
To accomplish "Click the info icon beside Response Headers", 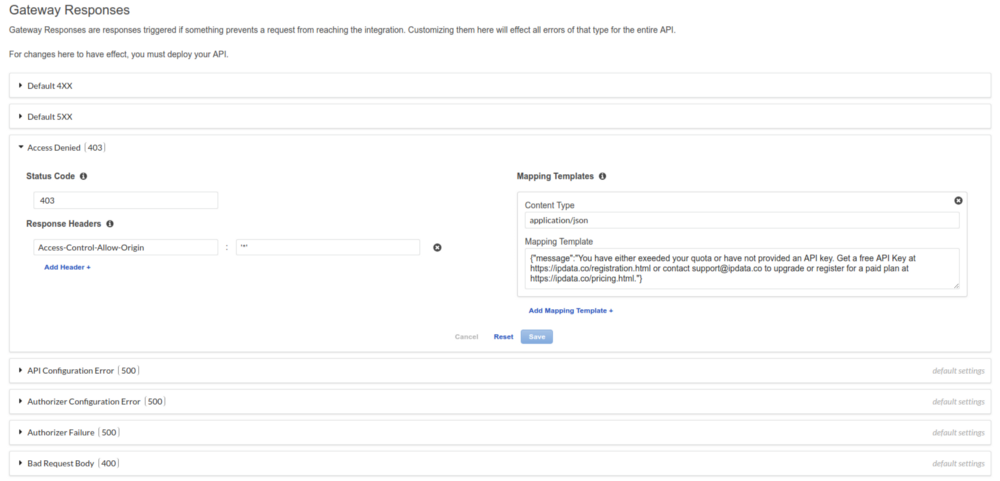I will point(110,224).
